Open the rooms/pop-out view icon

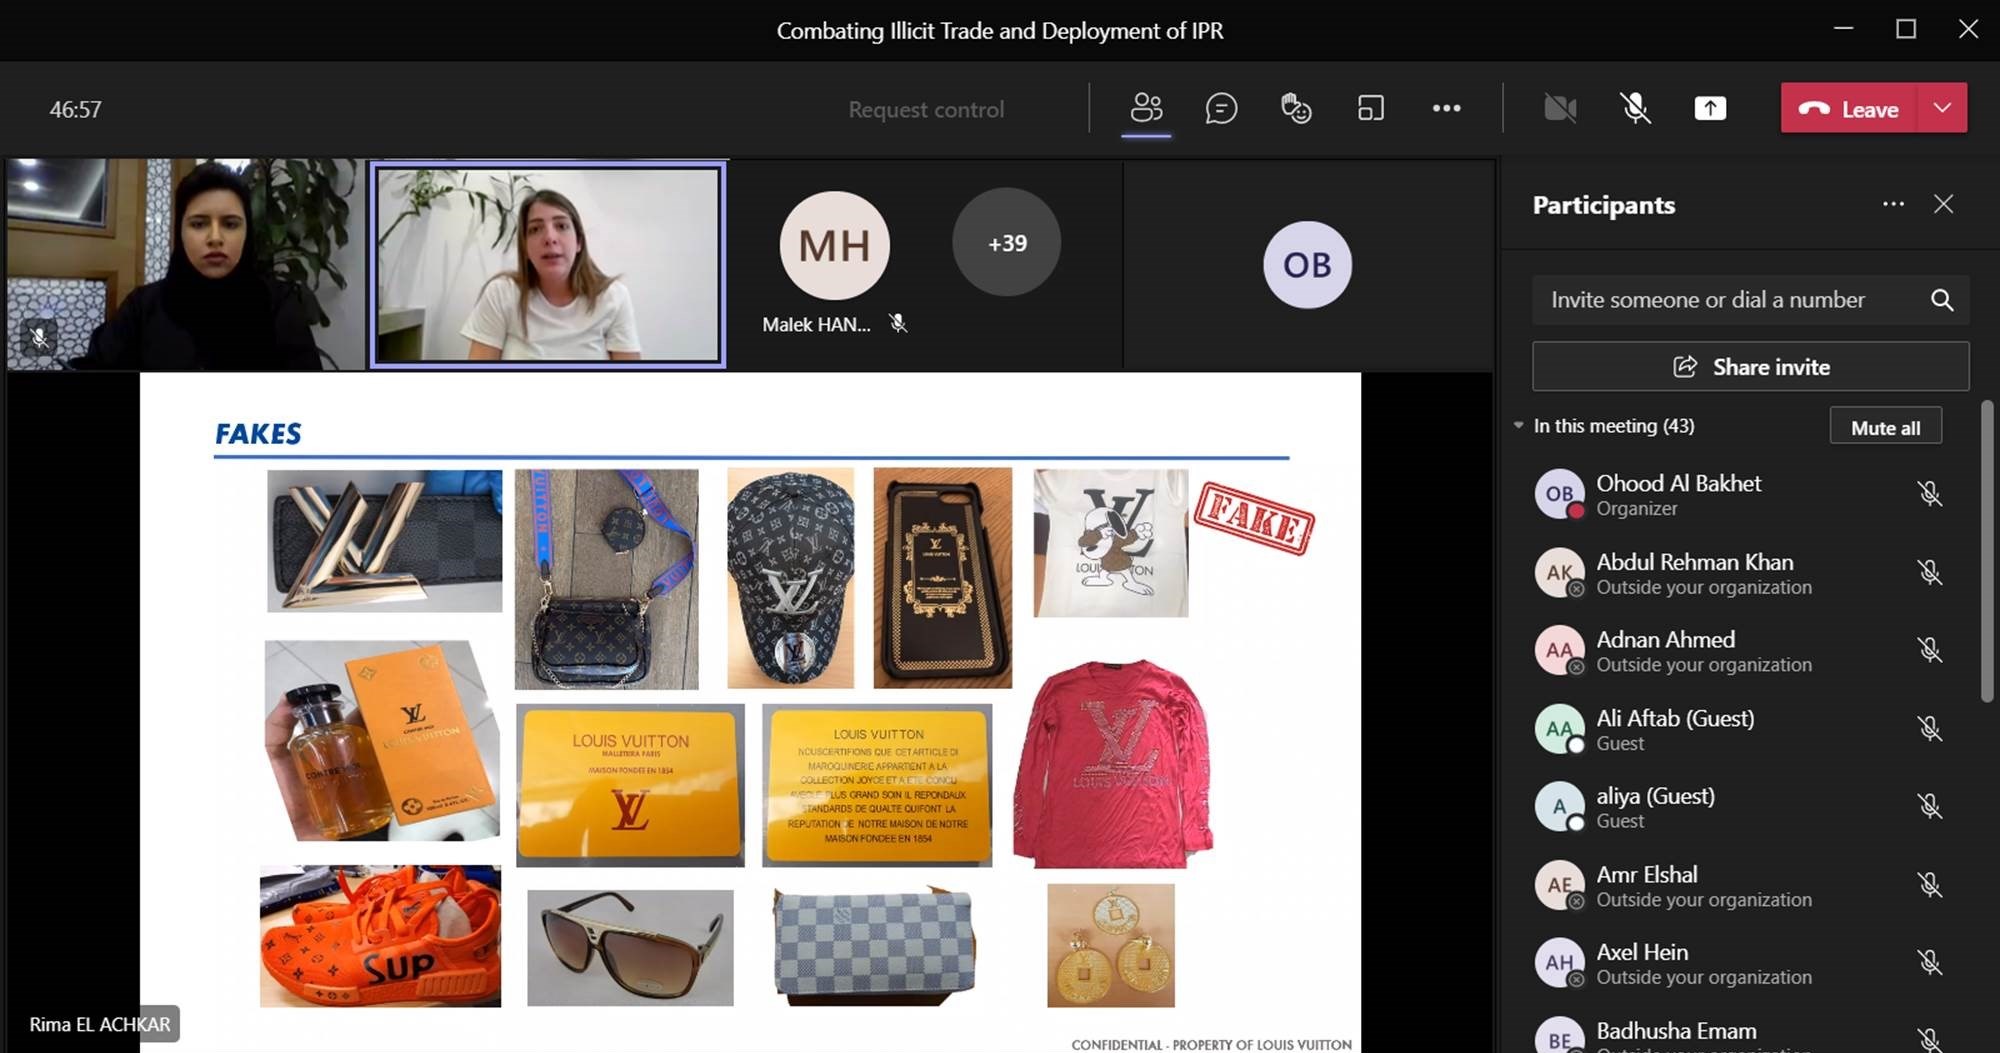pyautogui.click(x=1371, y=108)
